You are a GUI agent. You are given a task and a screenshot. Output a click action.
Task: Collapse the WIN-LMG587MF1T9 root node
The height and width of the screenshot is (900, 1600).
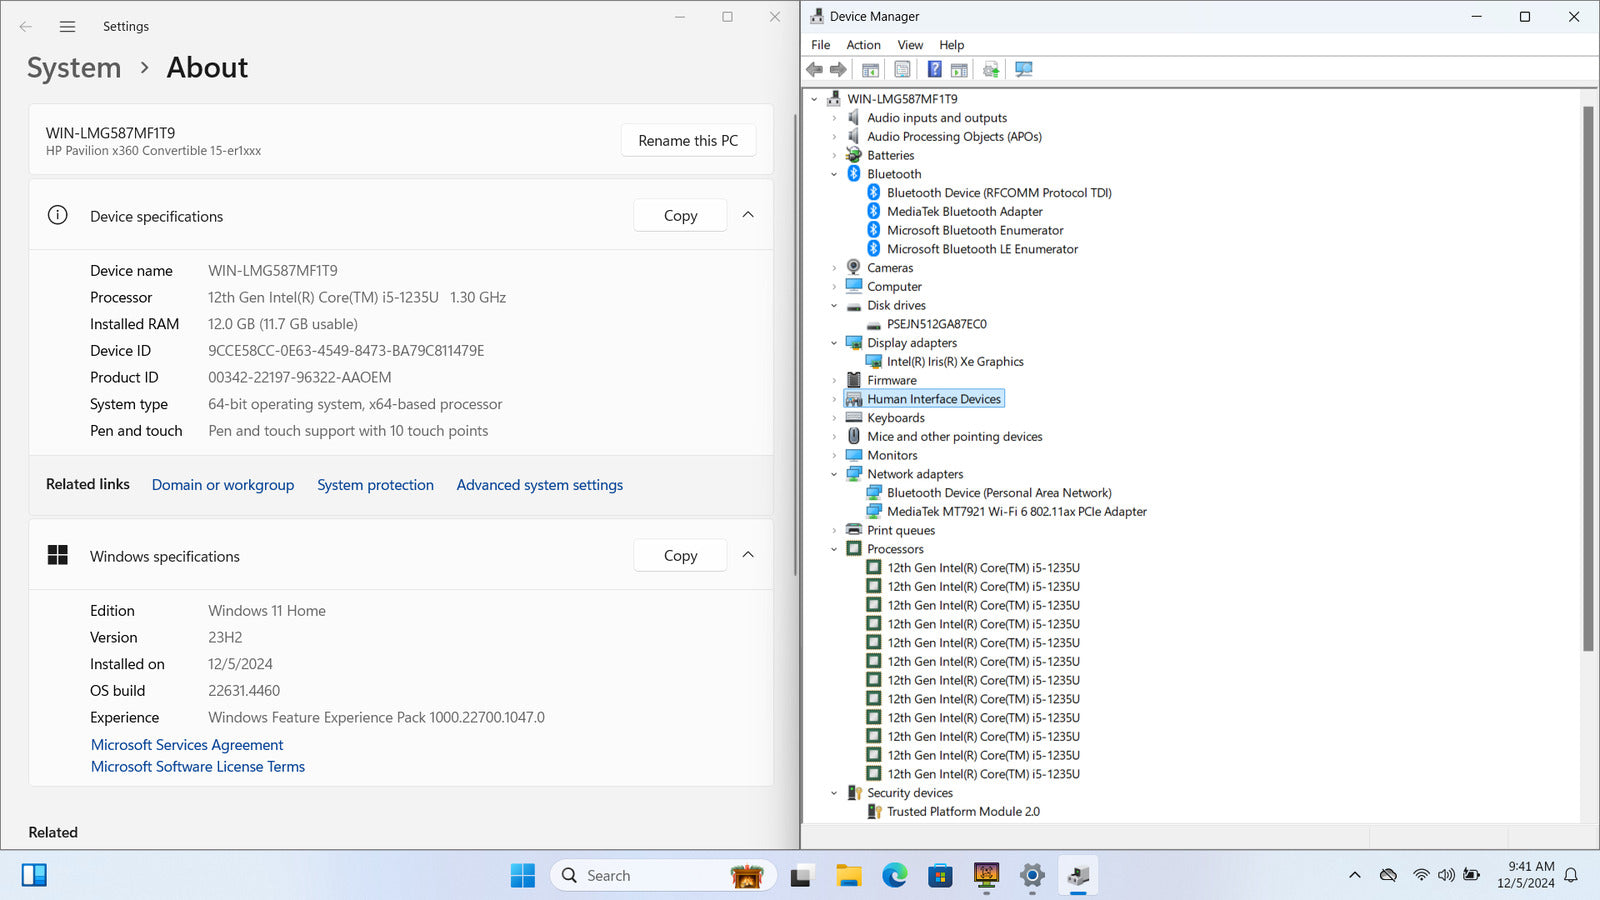point(815,99)
